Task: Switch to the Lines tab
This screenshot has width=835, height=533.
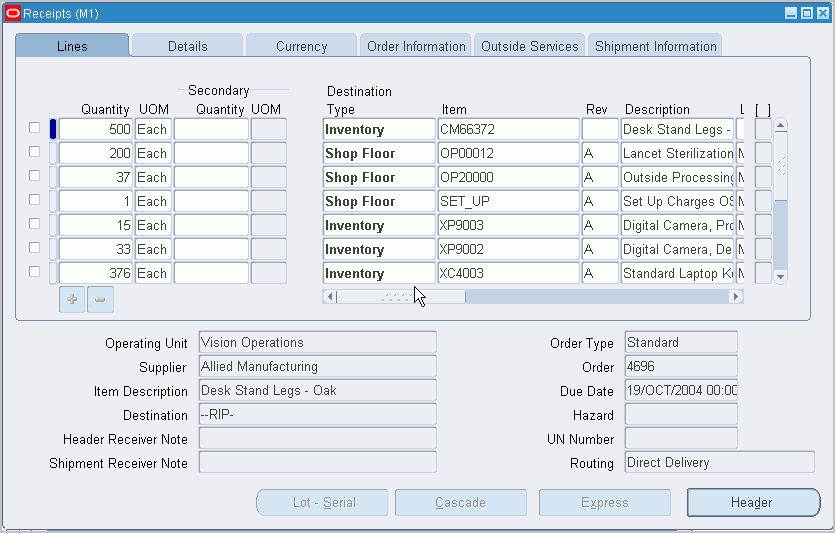Action: 72,46
